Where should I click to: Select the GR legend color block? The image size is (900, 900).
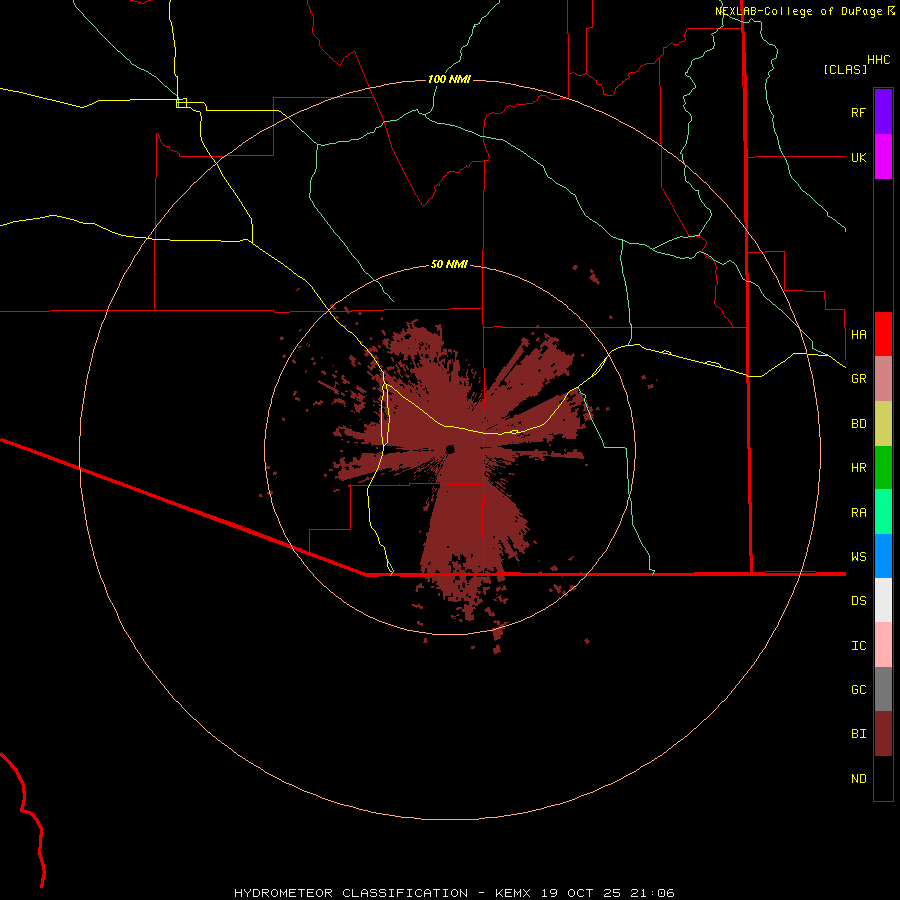883,379
